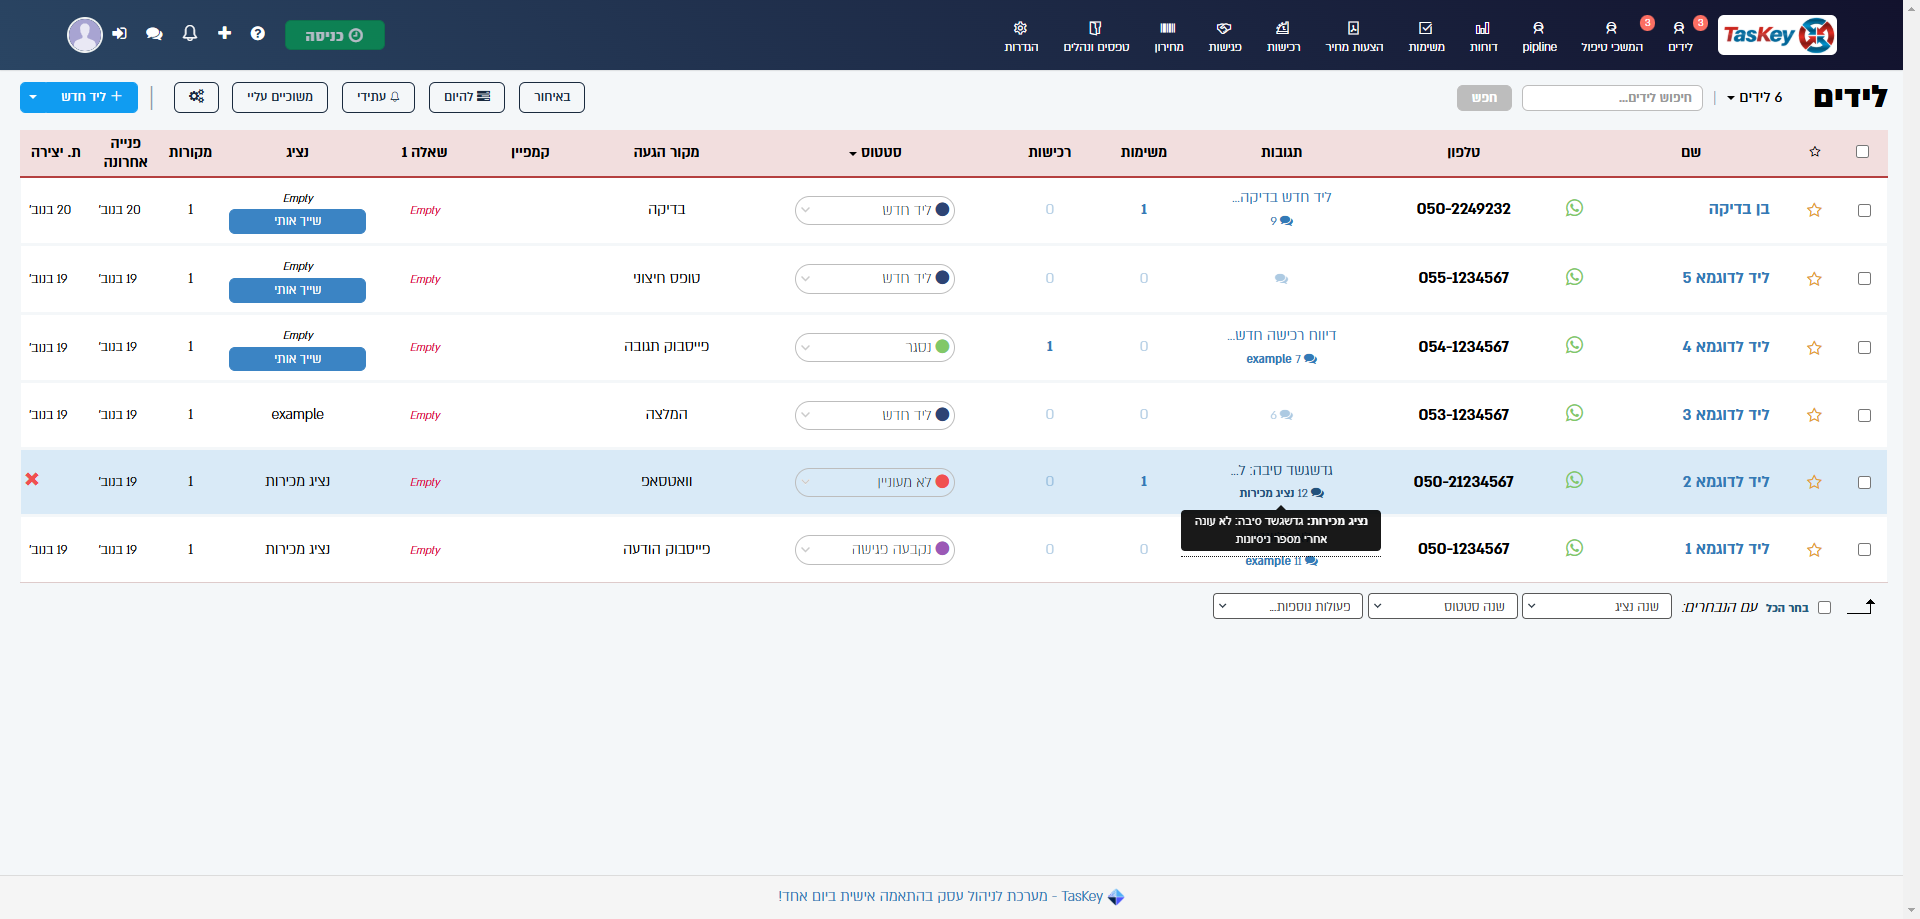Check the box for ליד לדוגמא 5
This screenshot has width=1920, height=919.
[1864, 279]
